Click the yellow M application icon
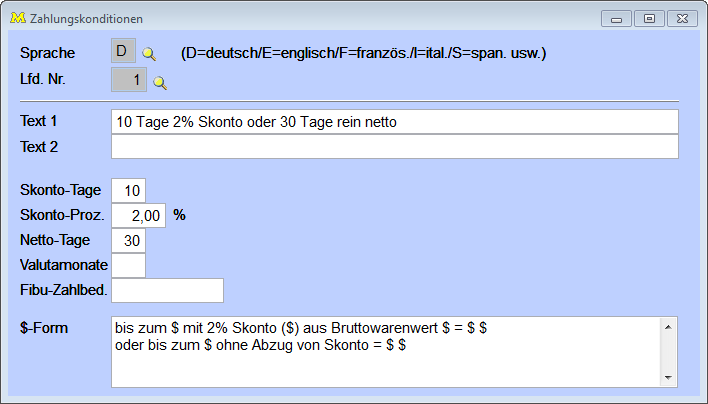The height and width of the screenshot is (404, 708). pyautogui.click(x=17, y=18)
